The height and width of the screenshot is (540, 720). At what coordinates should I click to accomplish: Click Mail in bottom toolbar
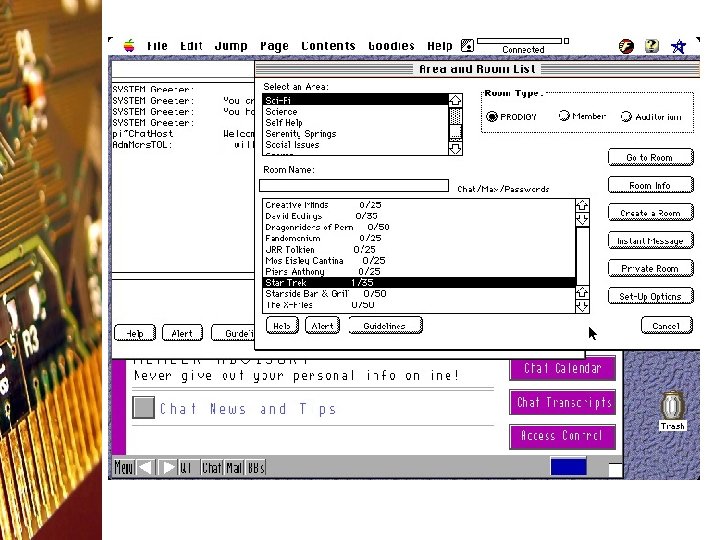coord(234,467)
